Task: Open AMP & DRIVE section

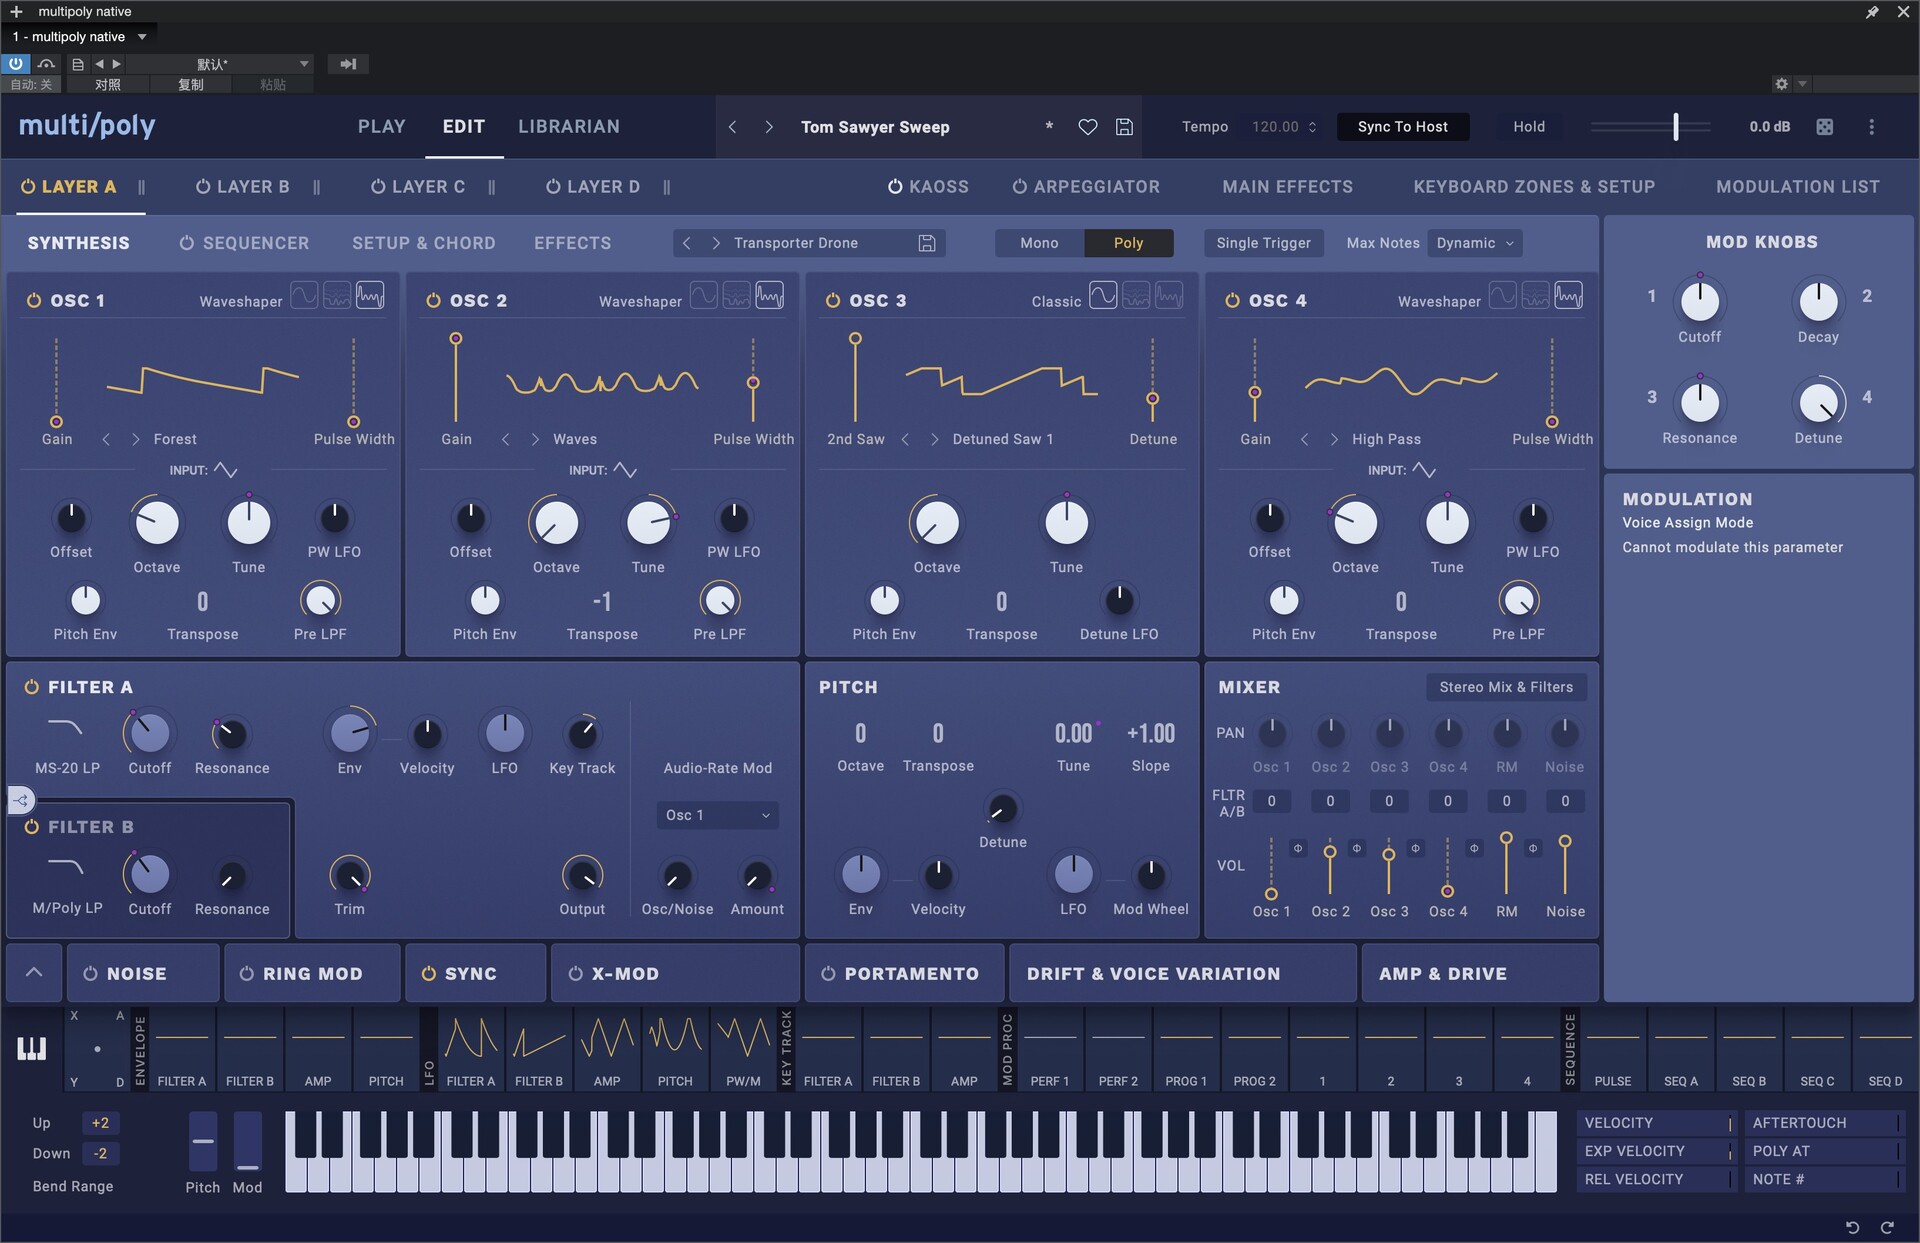Action: tap(1480, 973)
